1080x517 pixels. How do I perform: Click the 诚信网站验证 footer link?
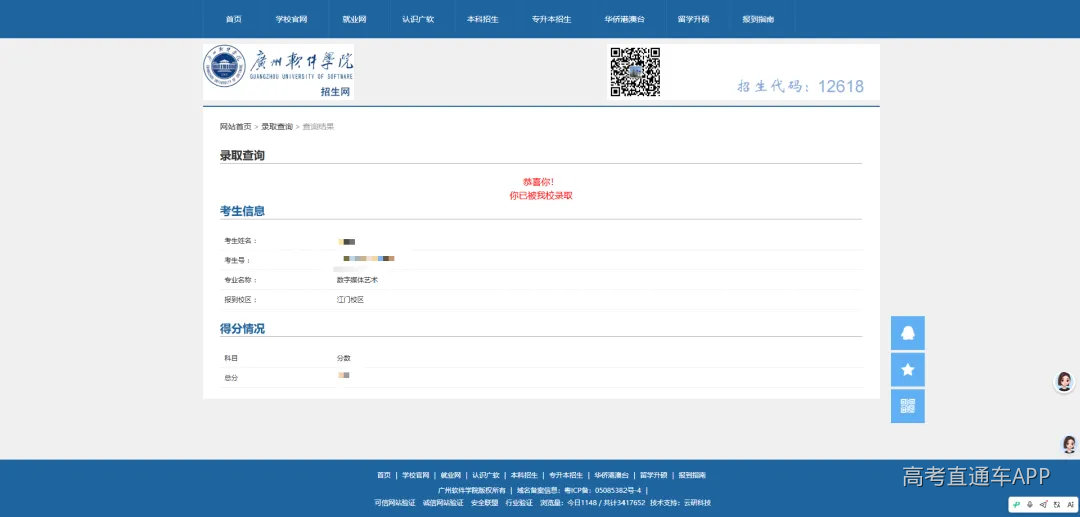443,503
